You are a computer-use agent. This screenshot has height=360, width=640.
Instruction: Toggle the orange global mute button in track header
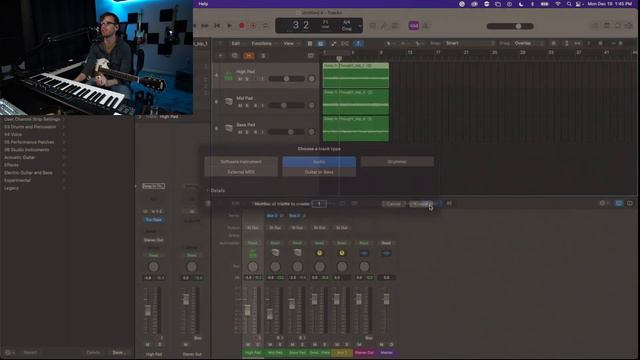coord(249,56)
